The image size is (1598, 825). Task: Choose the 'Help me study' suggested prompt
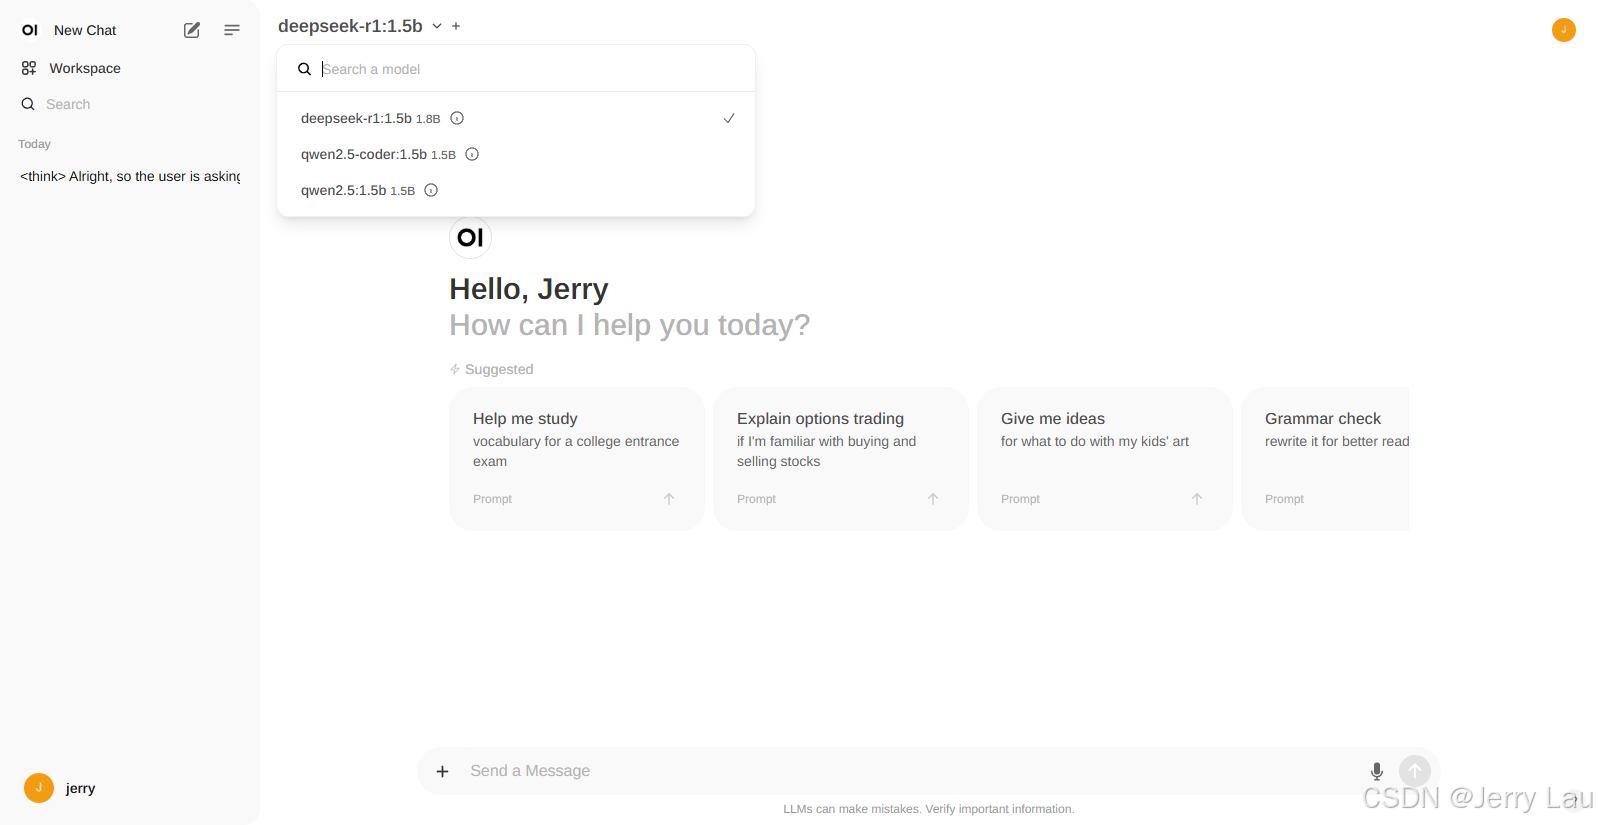coord(577,458)
